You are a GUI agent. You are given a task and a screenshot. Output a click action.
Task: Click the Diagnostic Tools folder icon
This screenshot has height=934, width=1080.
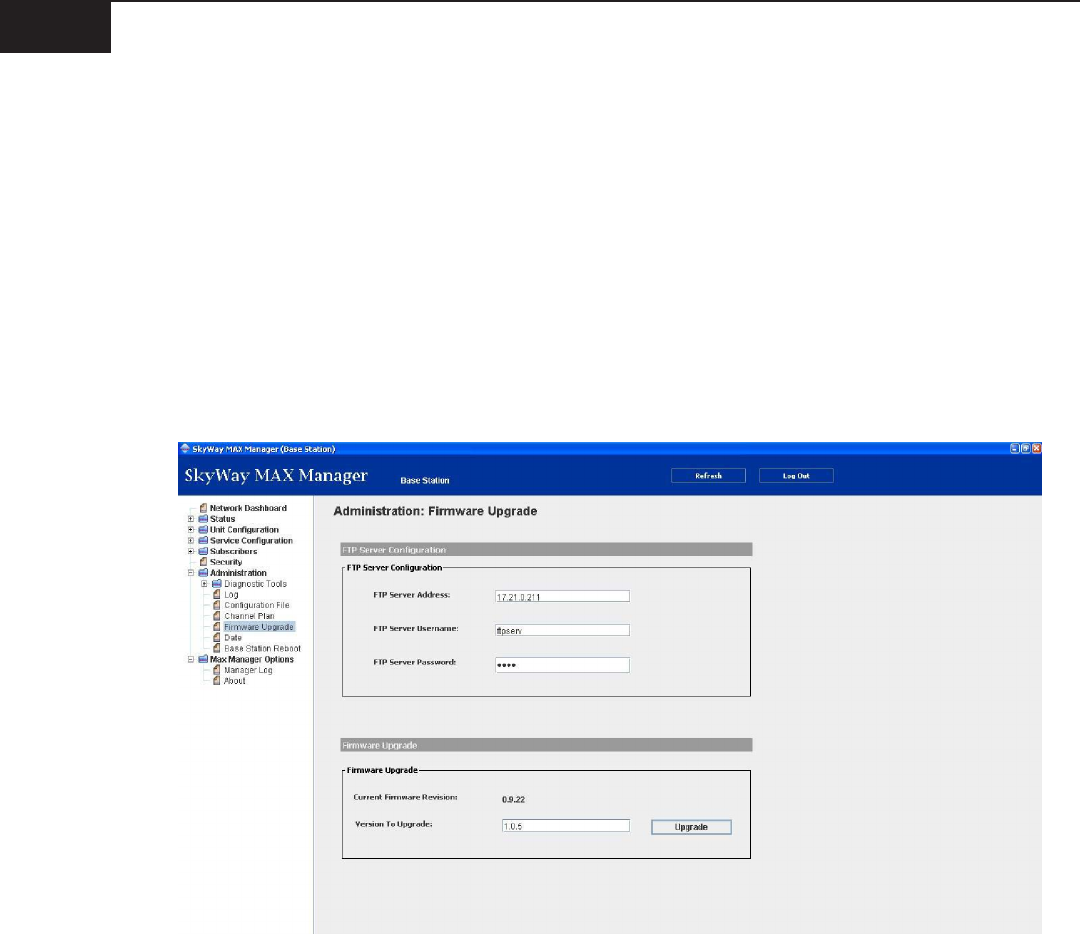pyautogui.click(x=217, y=583)
